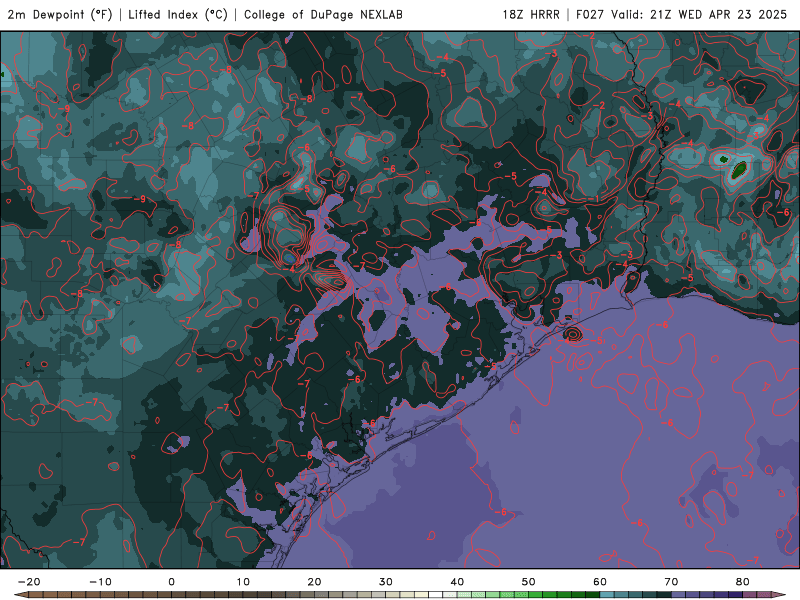This screenshot has width=800, height=600.
Task: Click the 20 label on the color scale
Action: (x=314, y=582)
